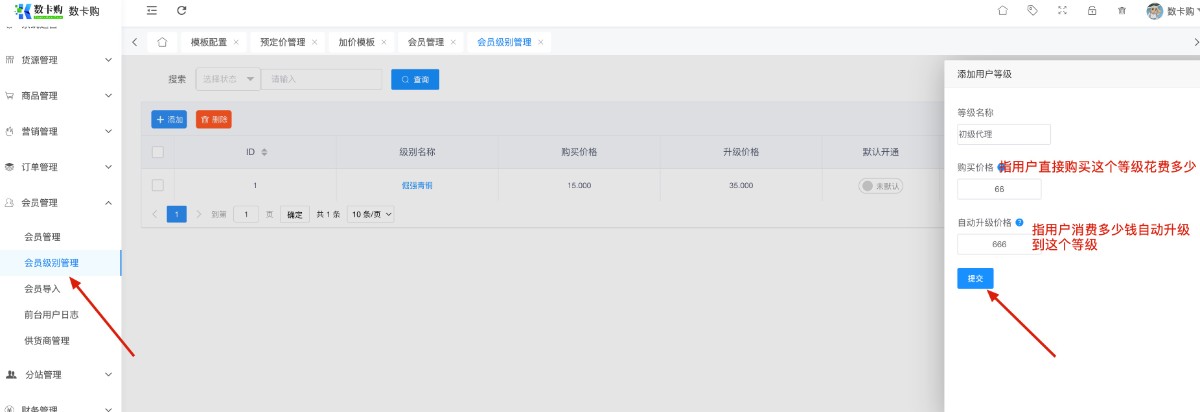Check the select-all checkbox in table header
The width and height of the screenshot is (1200, 412).
pyautogui.click(x=157, y=152)
